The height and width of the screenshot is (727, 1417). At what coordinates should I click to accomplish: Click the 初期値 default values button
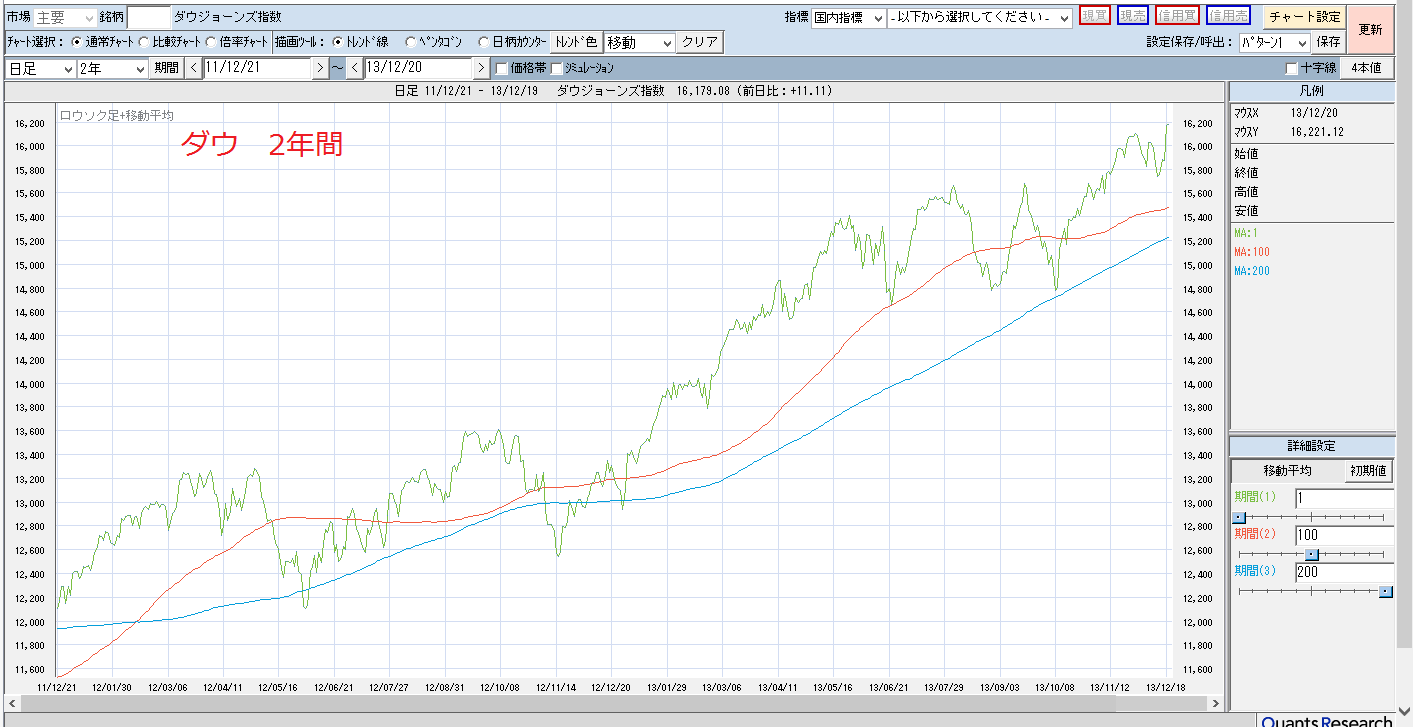1368,471
